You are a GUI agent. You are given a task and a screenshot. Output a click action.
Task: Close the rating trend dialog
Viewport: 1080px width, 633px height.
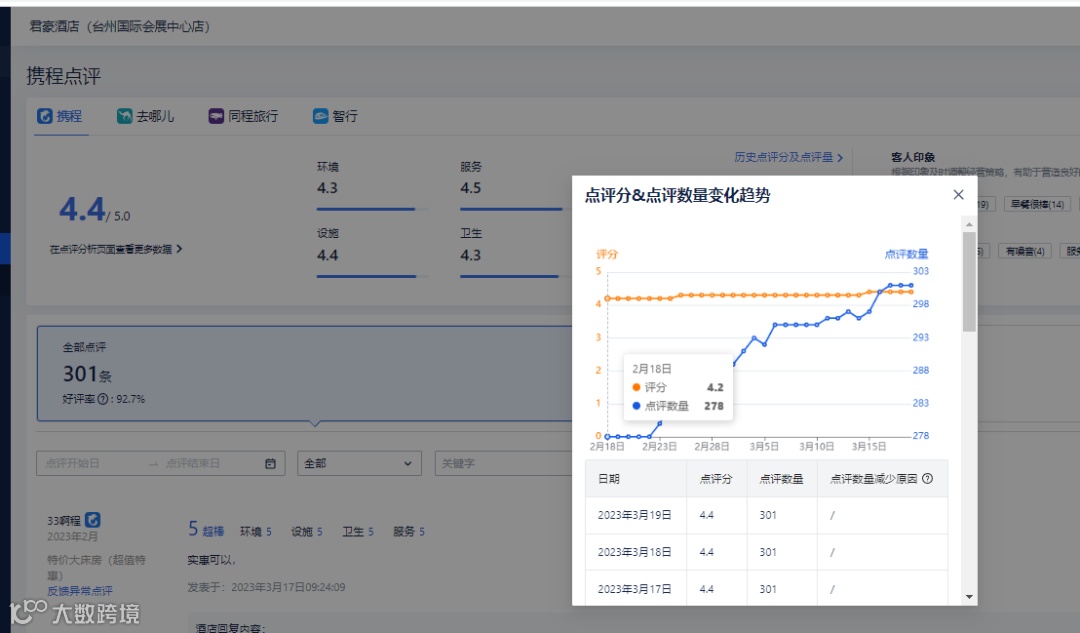(x=958, y=195)
